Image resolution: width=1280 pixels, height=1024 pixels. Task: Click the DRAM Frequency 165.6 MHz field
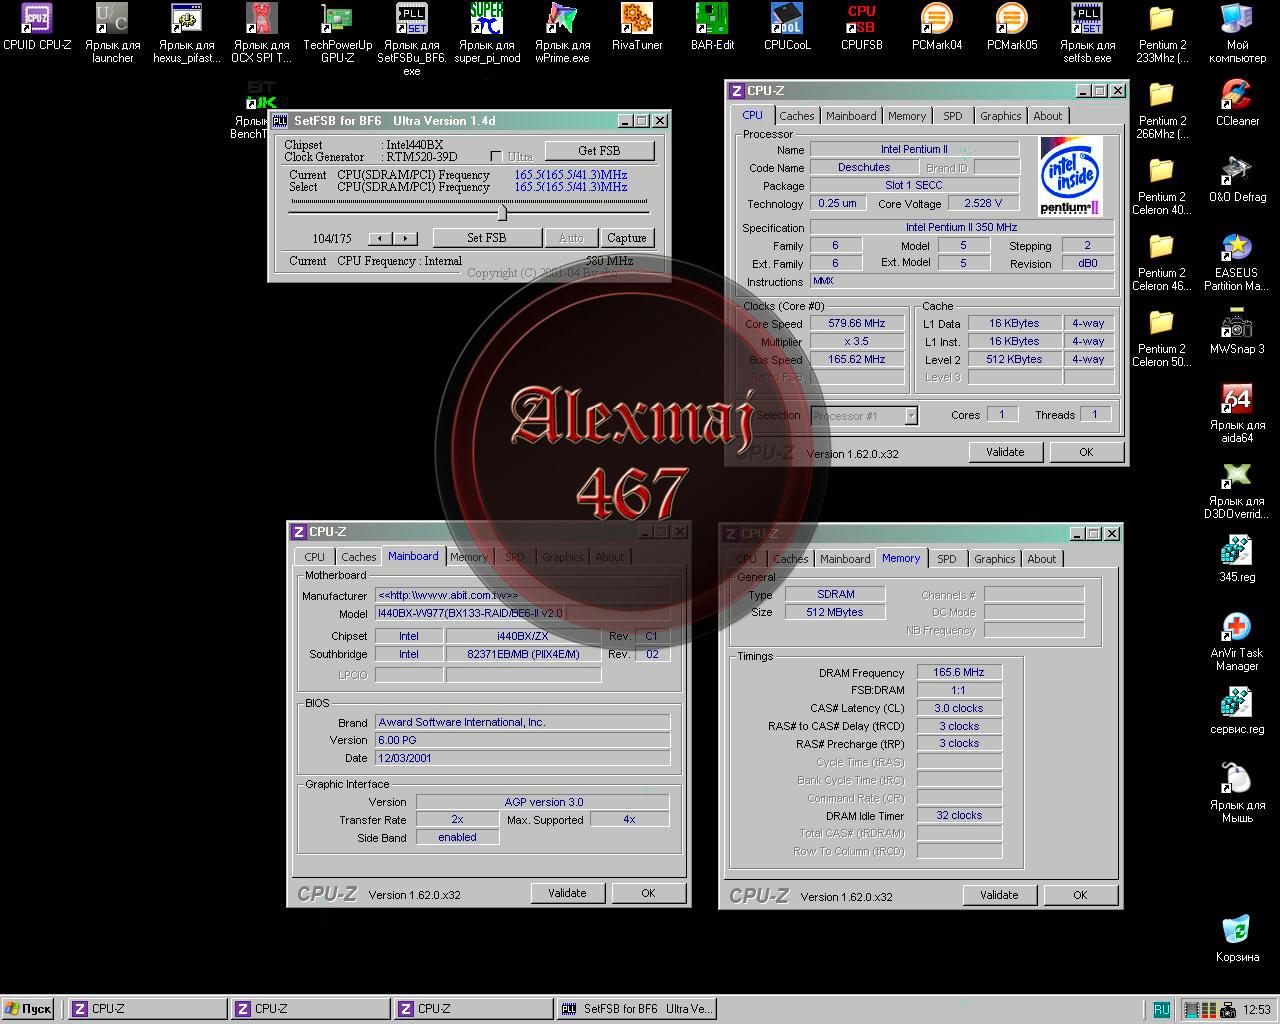[x=959, y=672]
